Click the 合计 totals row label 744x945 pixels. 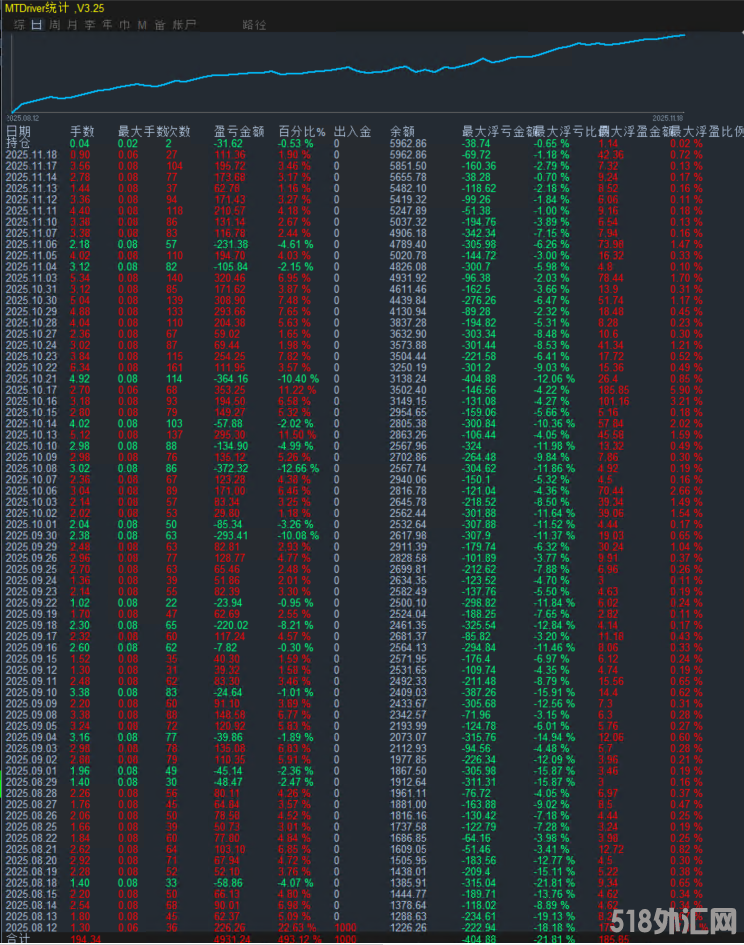point(19,938)
